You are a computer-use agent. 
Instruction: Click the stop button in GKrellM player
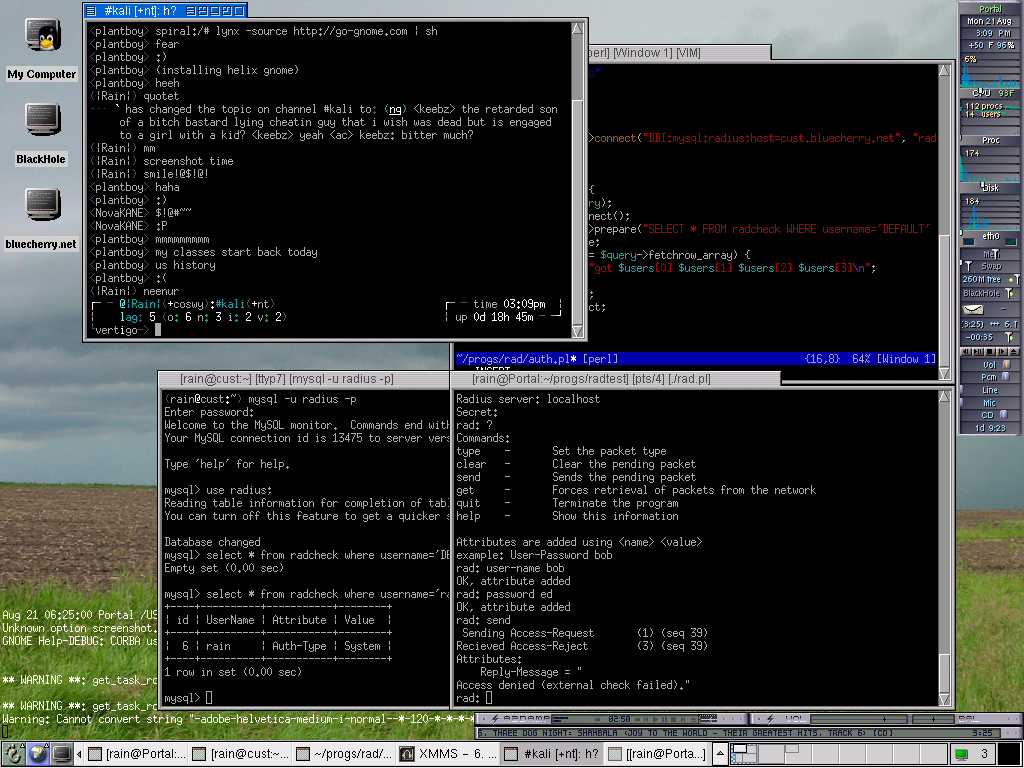click(x=989, y=351)
